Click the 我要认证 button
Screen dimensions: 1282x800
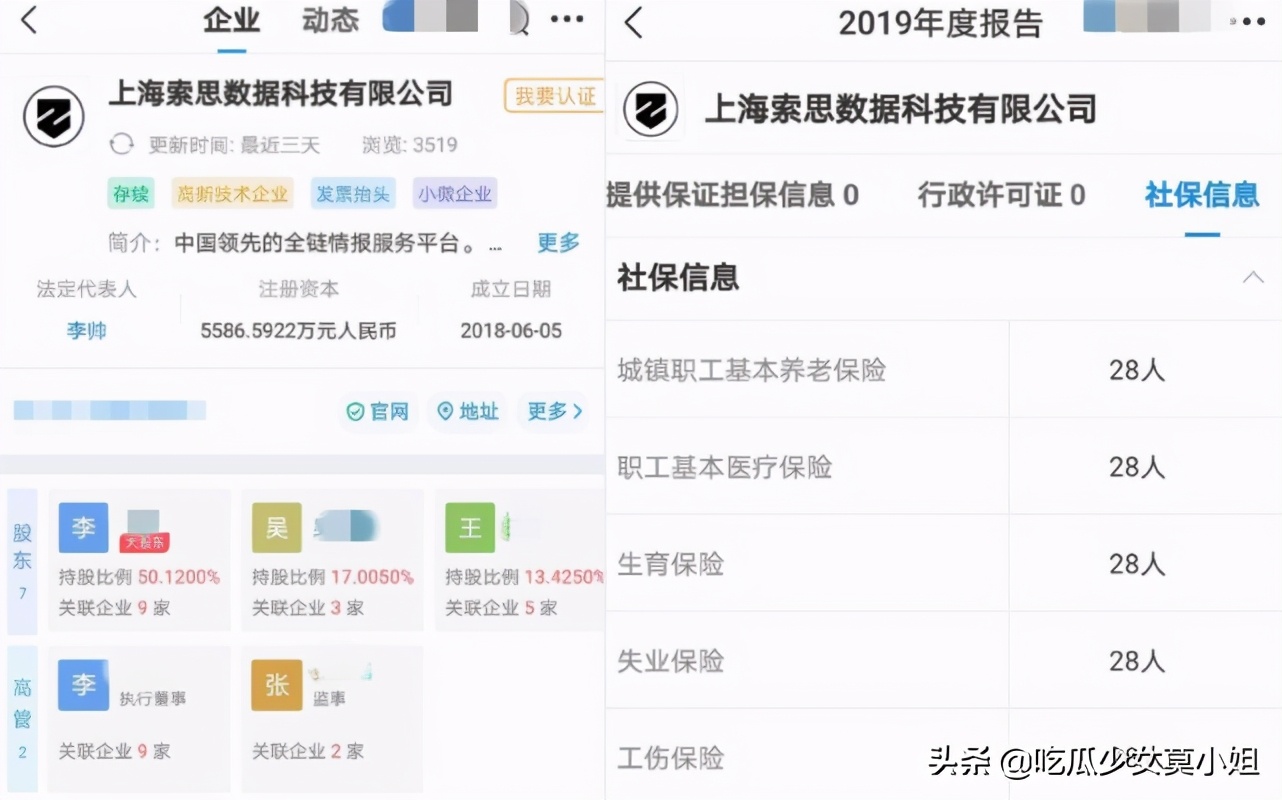556,95
